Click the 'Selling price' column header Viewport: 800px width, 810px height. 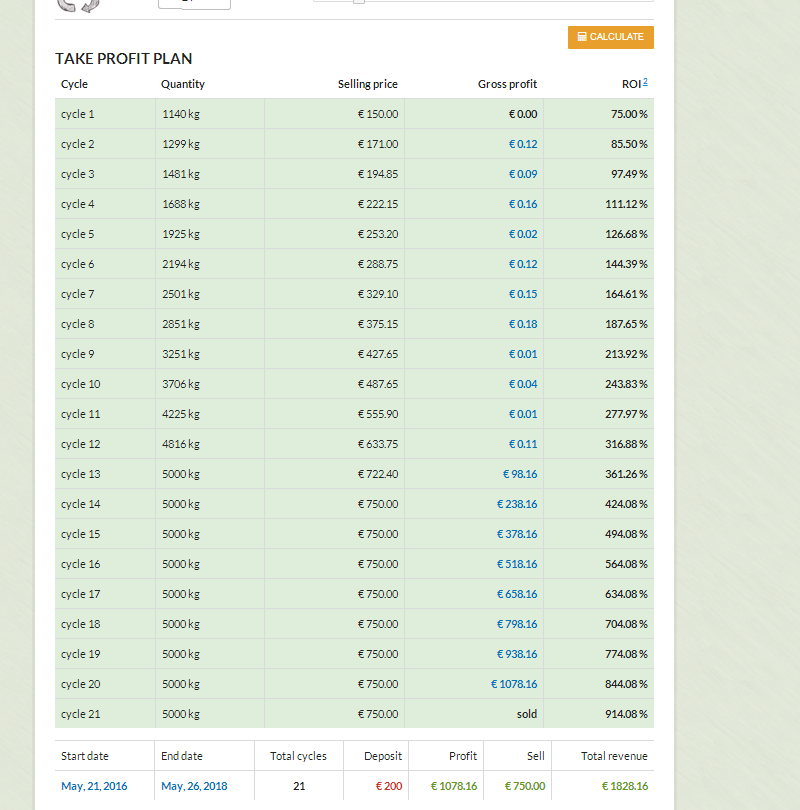(368, 84)
